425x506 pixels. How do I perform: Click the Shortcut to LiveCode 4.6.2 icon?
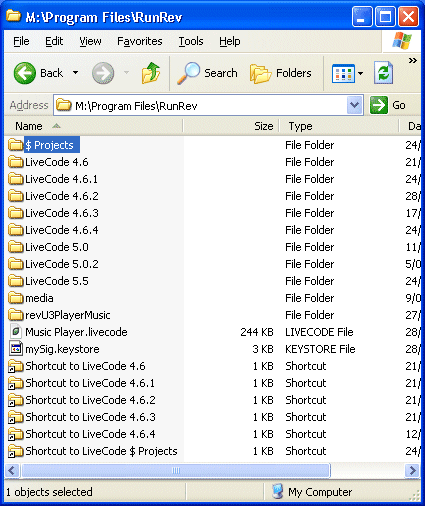15,400
